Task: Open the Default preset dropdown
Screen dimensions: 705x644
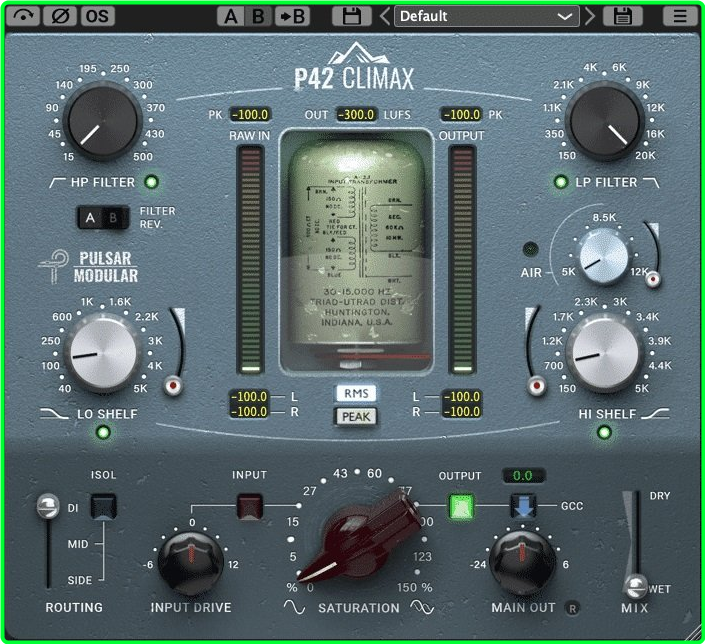Action: coord(486,17)
